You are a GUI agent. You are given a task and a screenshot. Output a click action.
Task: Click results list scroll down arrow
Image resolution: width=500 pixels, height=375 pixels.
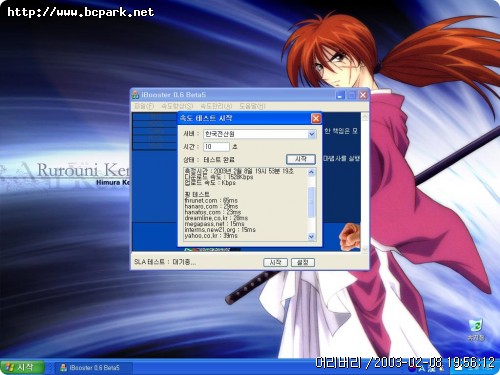(x=311, y=236)
